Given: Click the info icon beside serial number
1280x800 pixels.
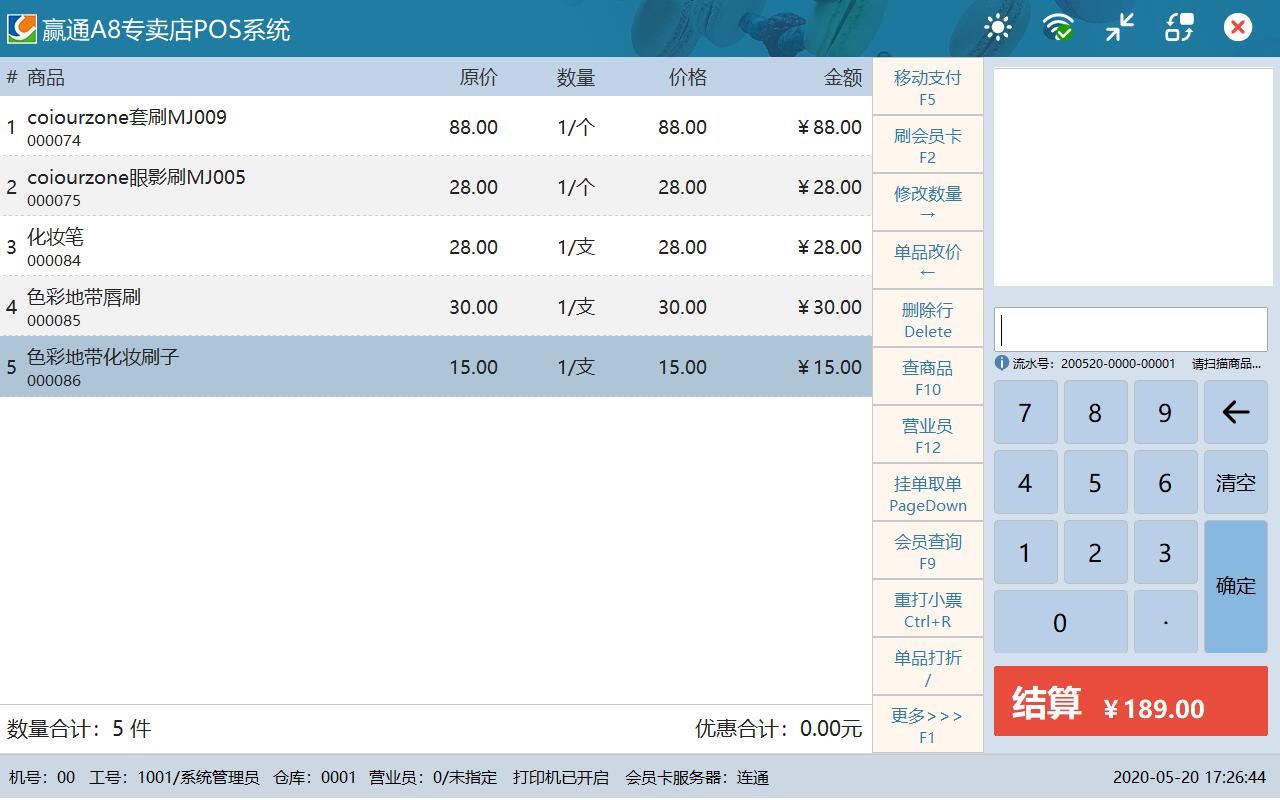Looking at the screenshot, I should [x=1002, y=363].
